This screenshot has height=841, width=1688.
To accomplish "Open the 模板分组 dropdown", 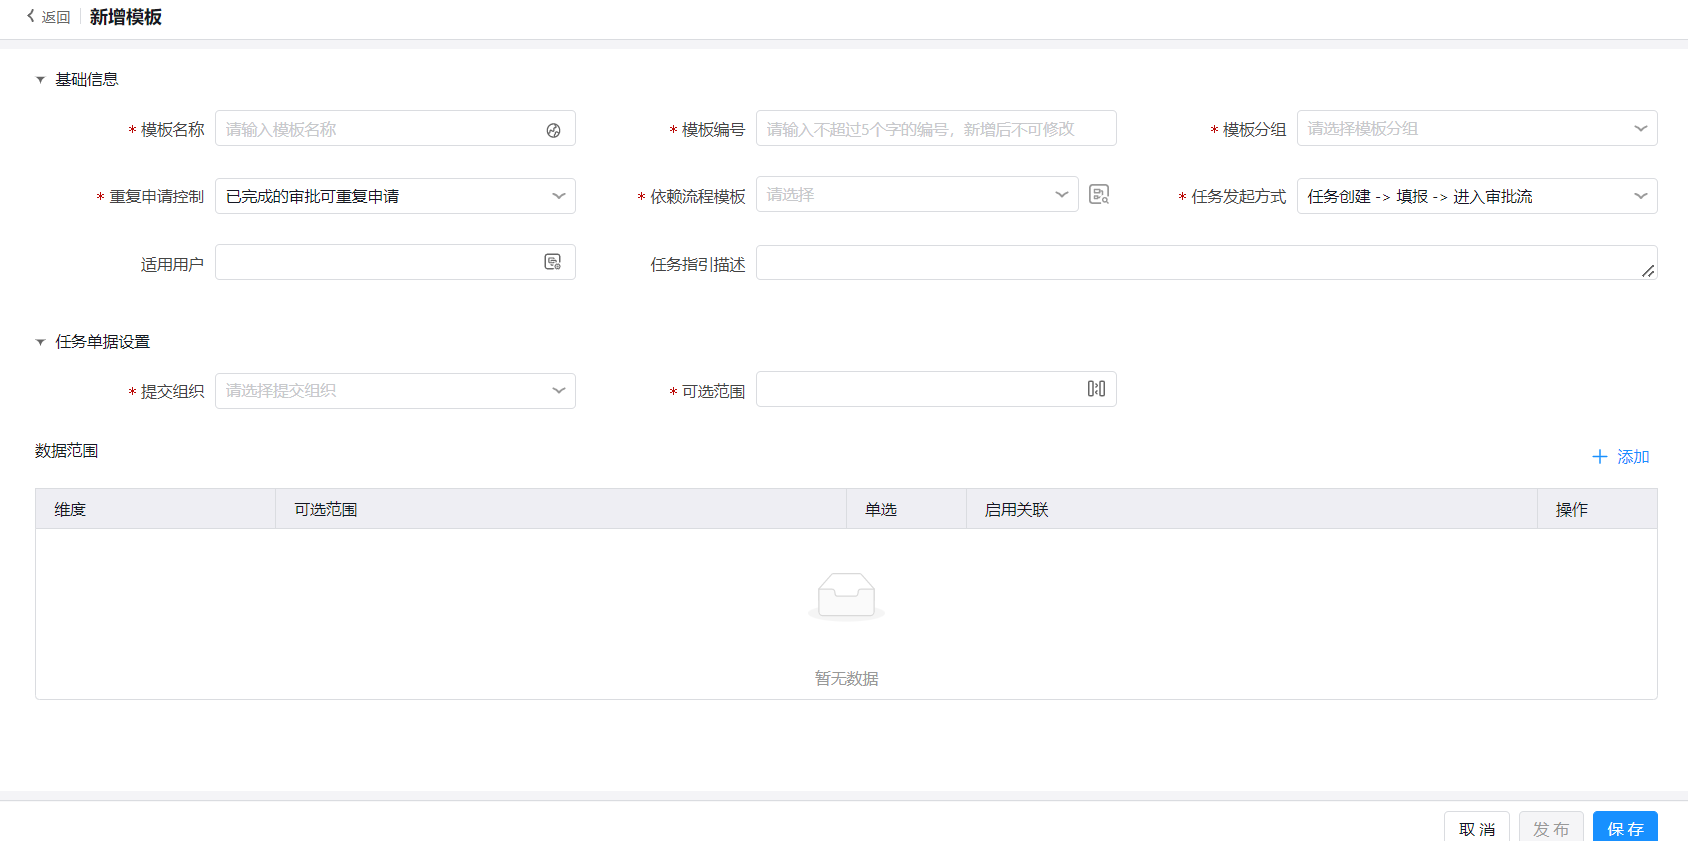I will 1476,129.
